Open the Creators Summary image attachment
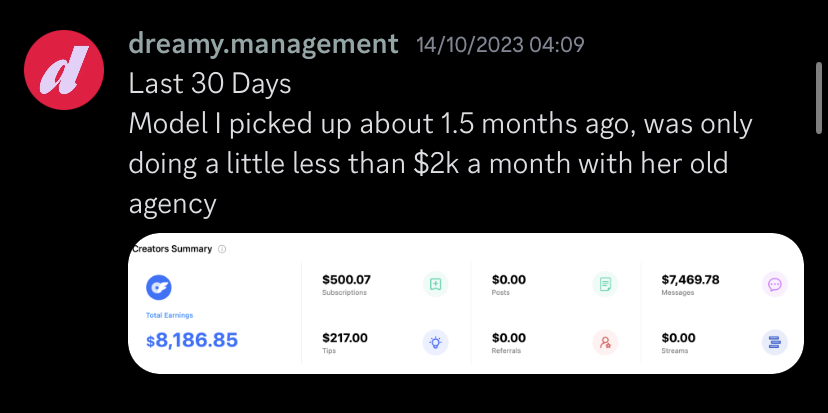 pos(466,303)
